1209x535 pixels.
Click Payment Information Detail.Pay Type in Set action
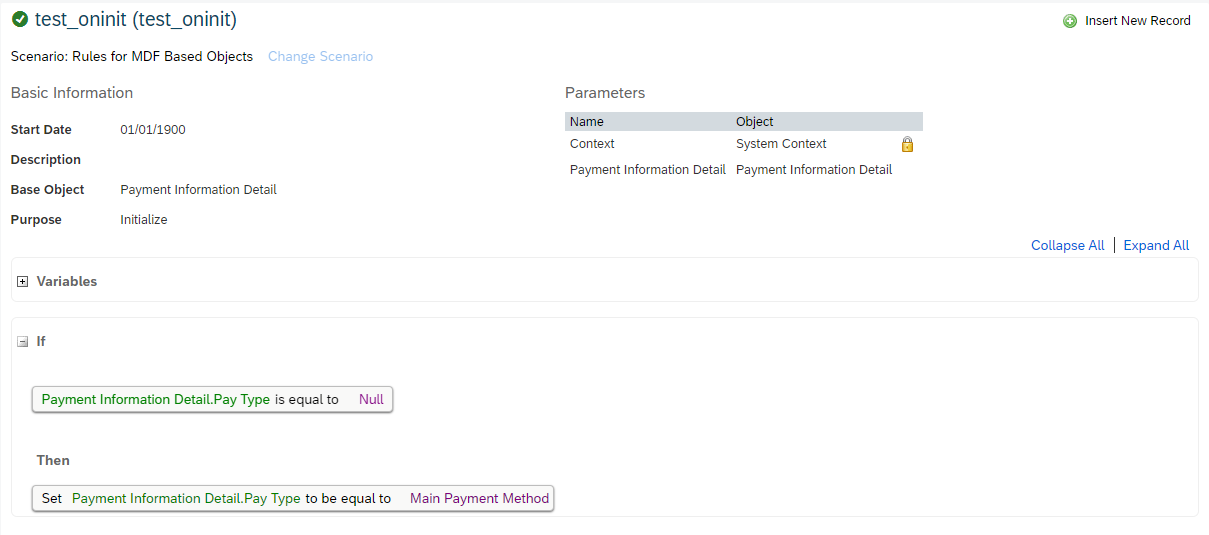click(186, 498)
